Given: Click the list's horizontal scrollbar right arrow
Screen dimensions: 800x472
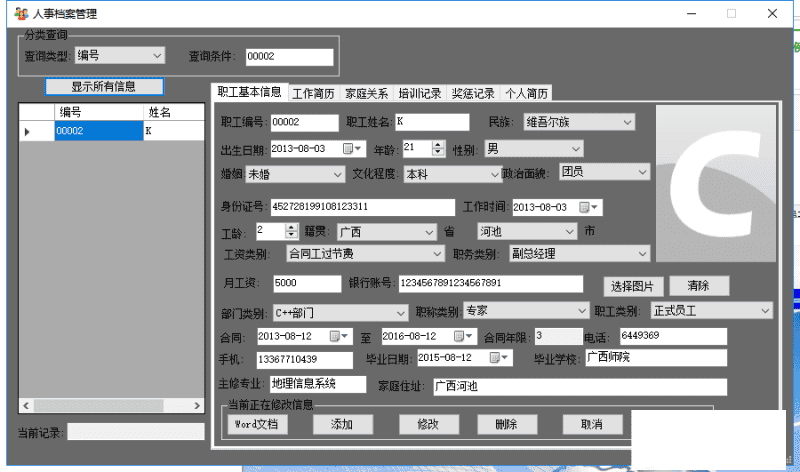Looking at the screenshot, I should tap(197, 406).
